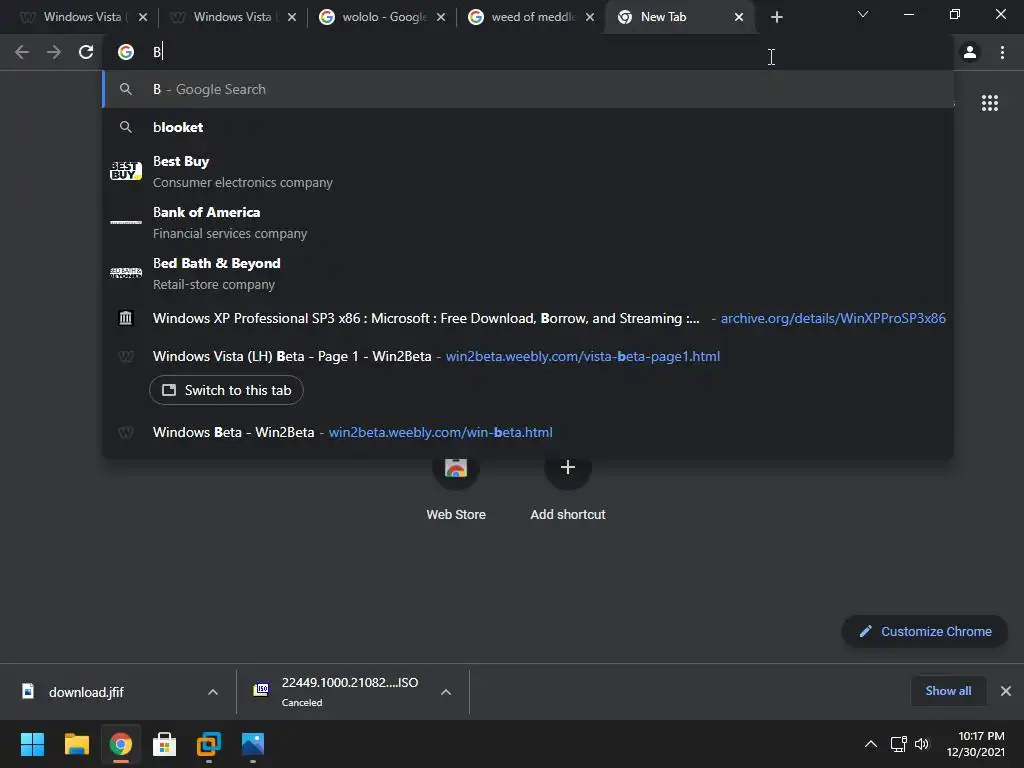The width and height of the screenshot is (1024, 768).
Task: Choose the blooket search suggestion
Action: pos(528,127)
